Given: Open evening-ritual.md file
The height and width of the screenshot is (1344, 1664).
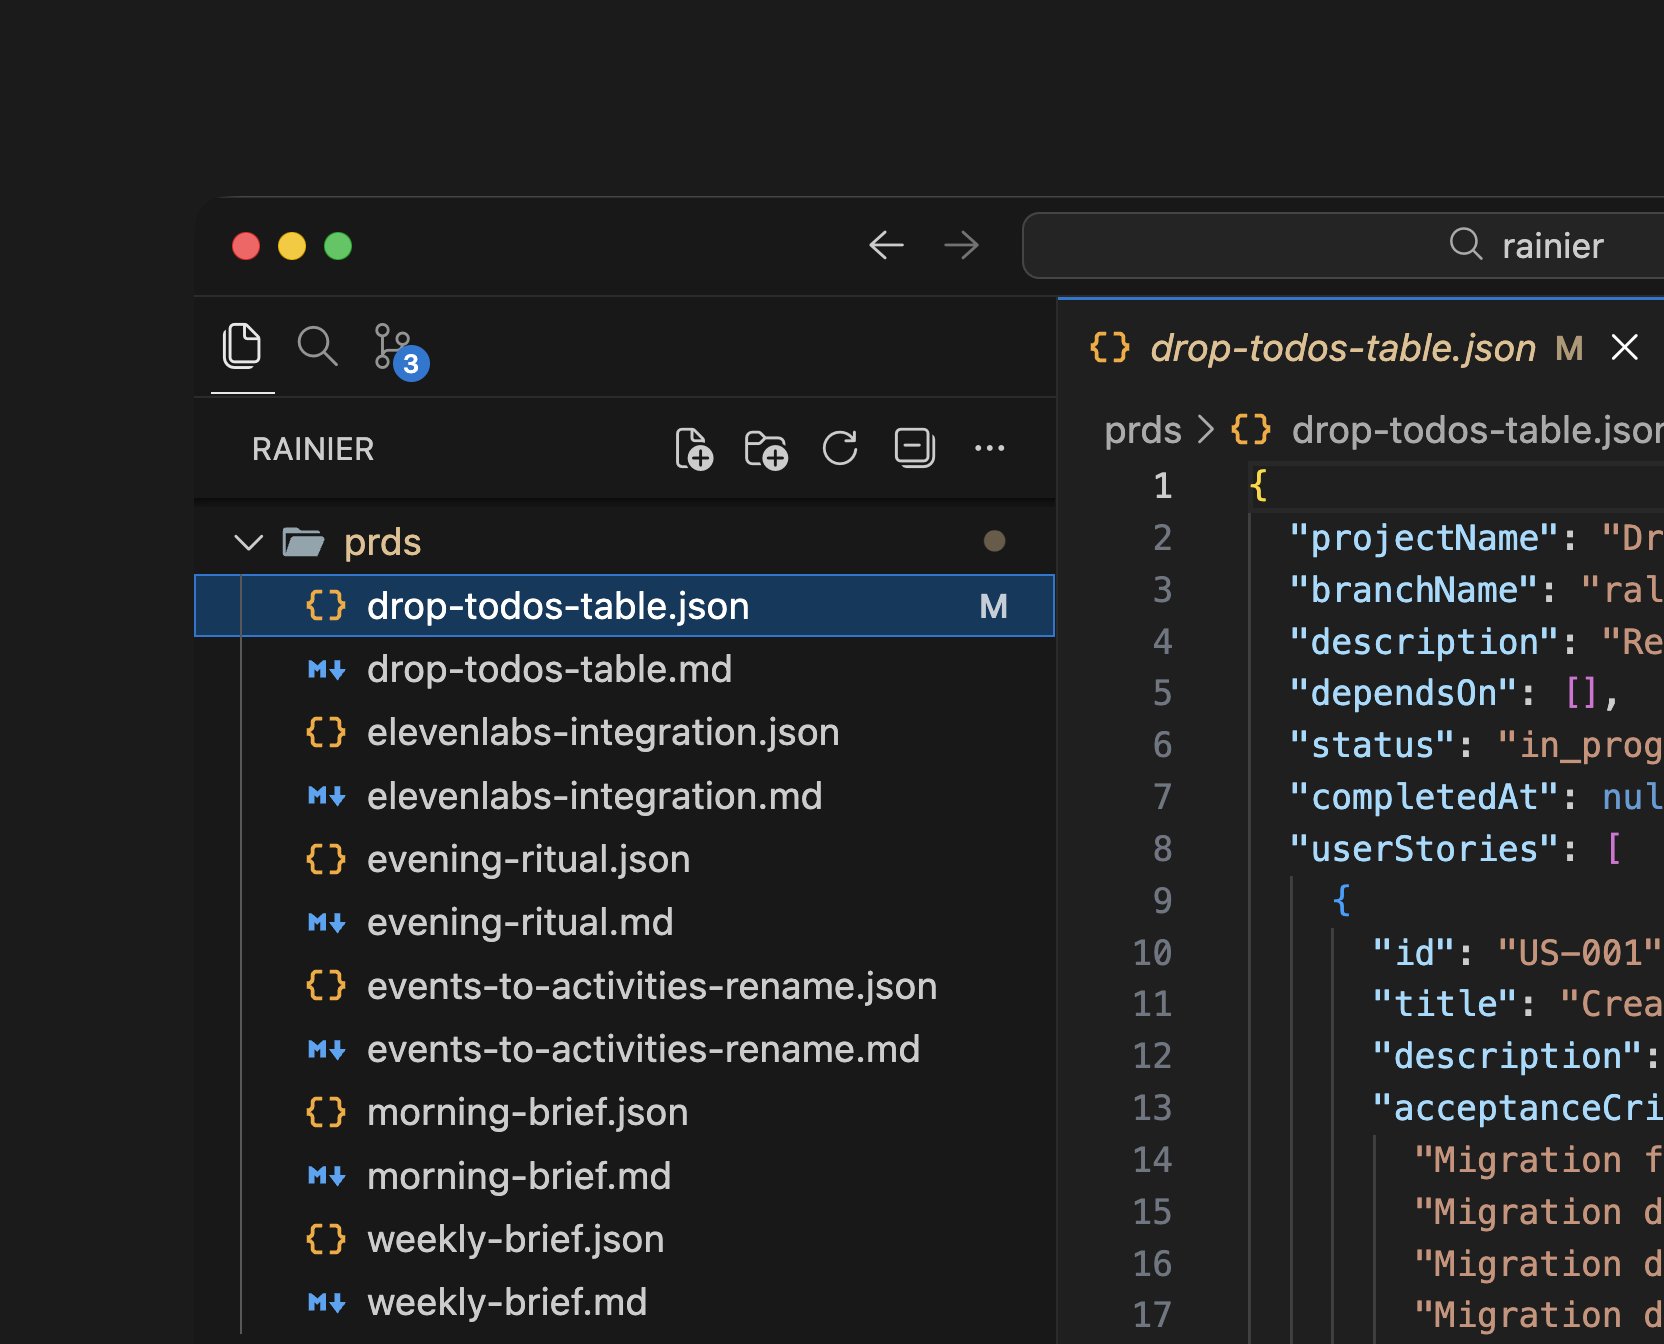Looking at the screenshot, I should point(519,923).
